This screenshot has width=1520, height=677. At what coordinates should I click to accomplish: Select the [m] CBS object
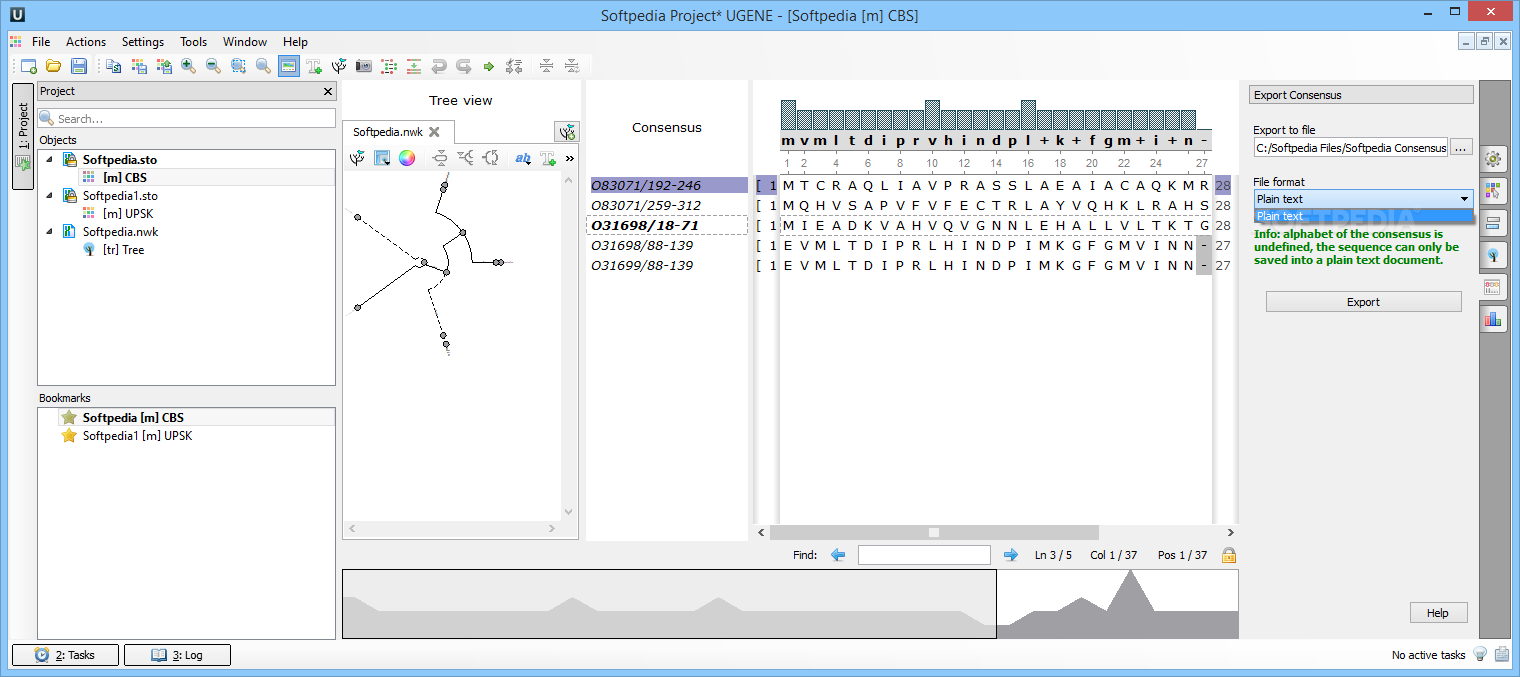pyautogui.click(x=125, y=178)
